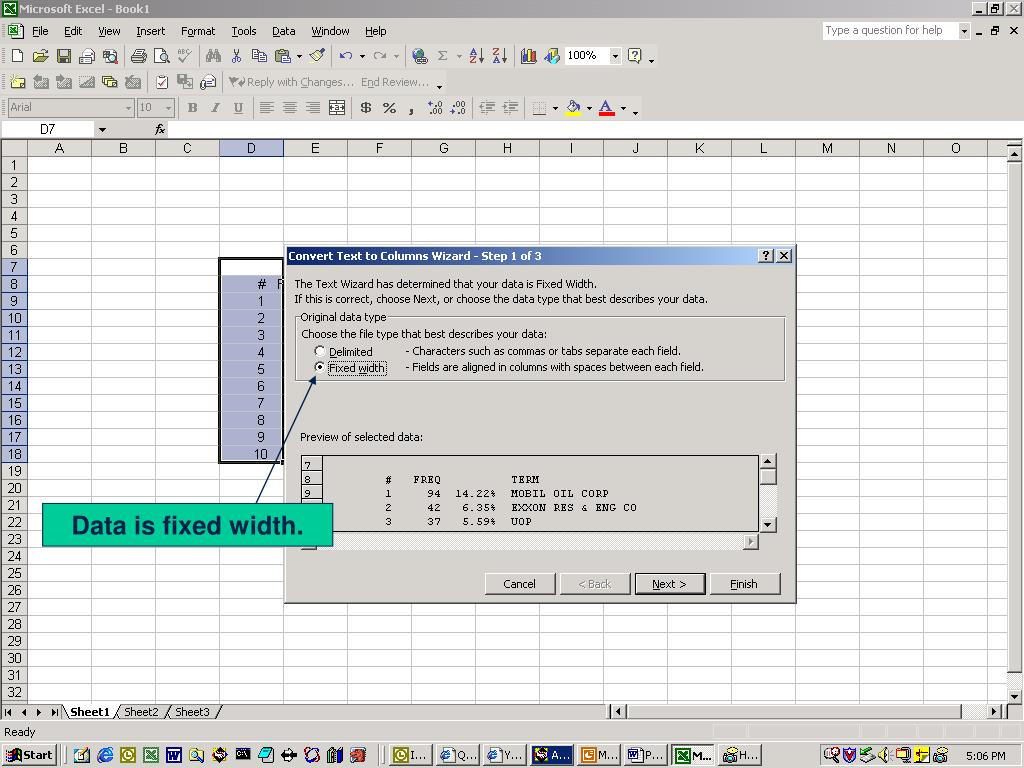Click the Open file folder icon
Screen dimensions: 1024x768
(40, 56)
